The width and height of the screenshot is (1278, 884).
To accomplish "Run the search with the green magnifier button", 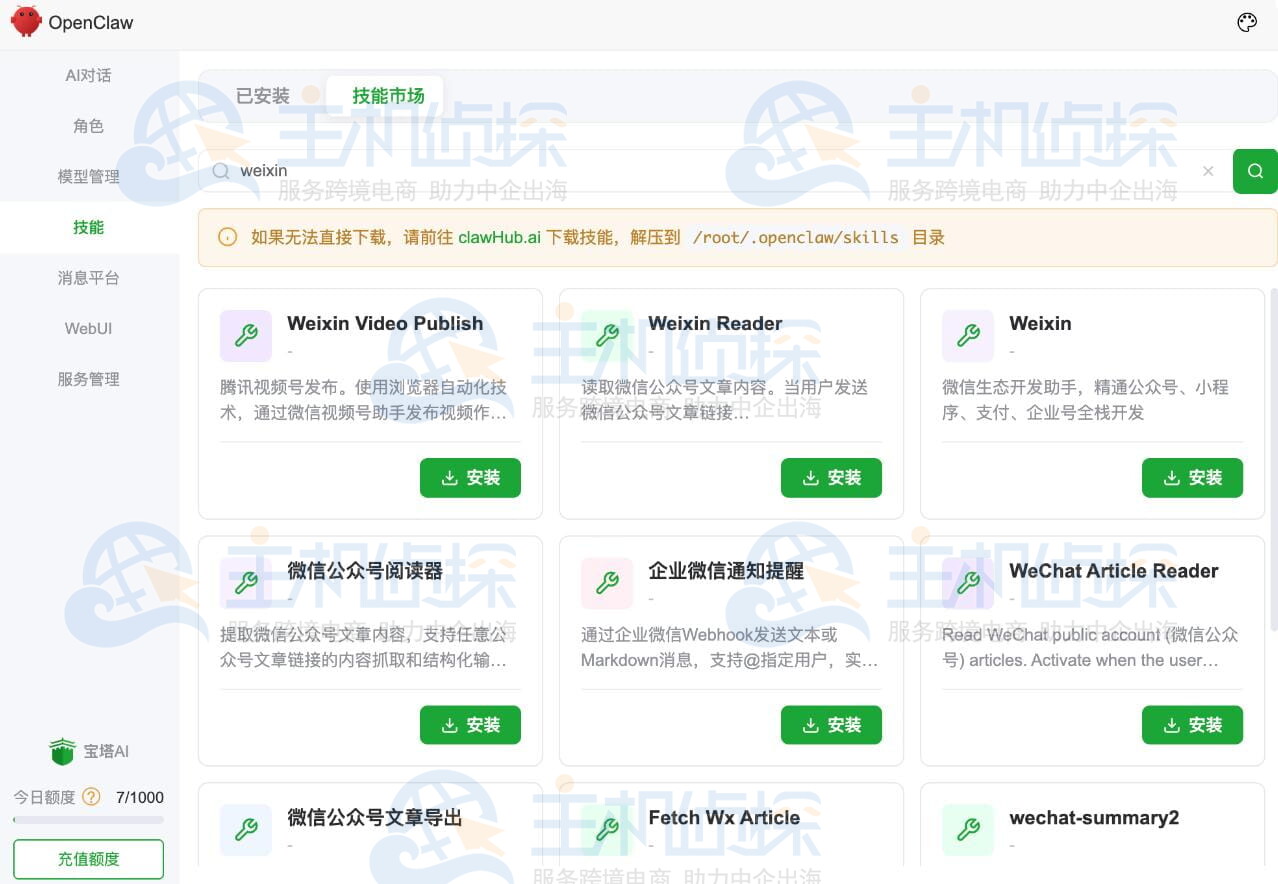I will point(1255,171).
